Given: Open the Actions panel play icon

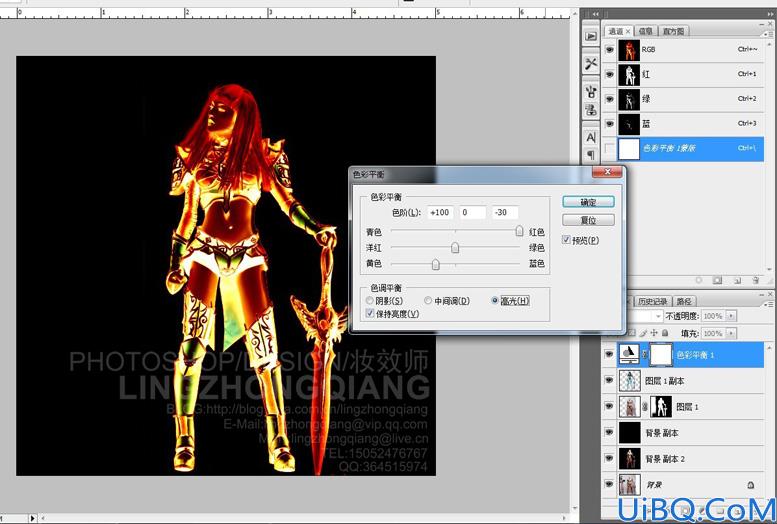Looking at the screenshot, I should (x=591, y=36).
